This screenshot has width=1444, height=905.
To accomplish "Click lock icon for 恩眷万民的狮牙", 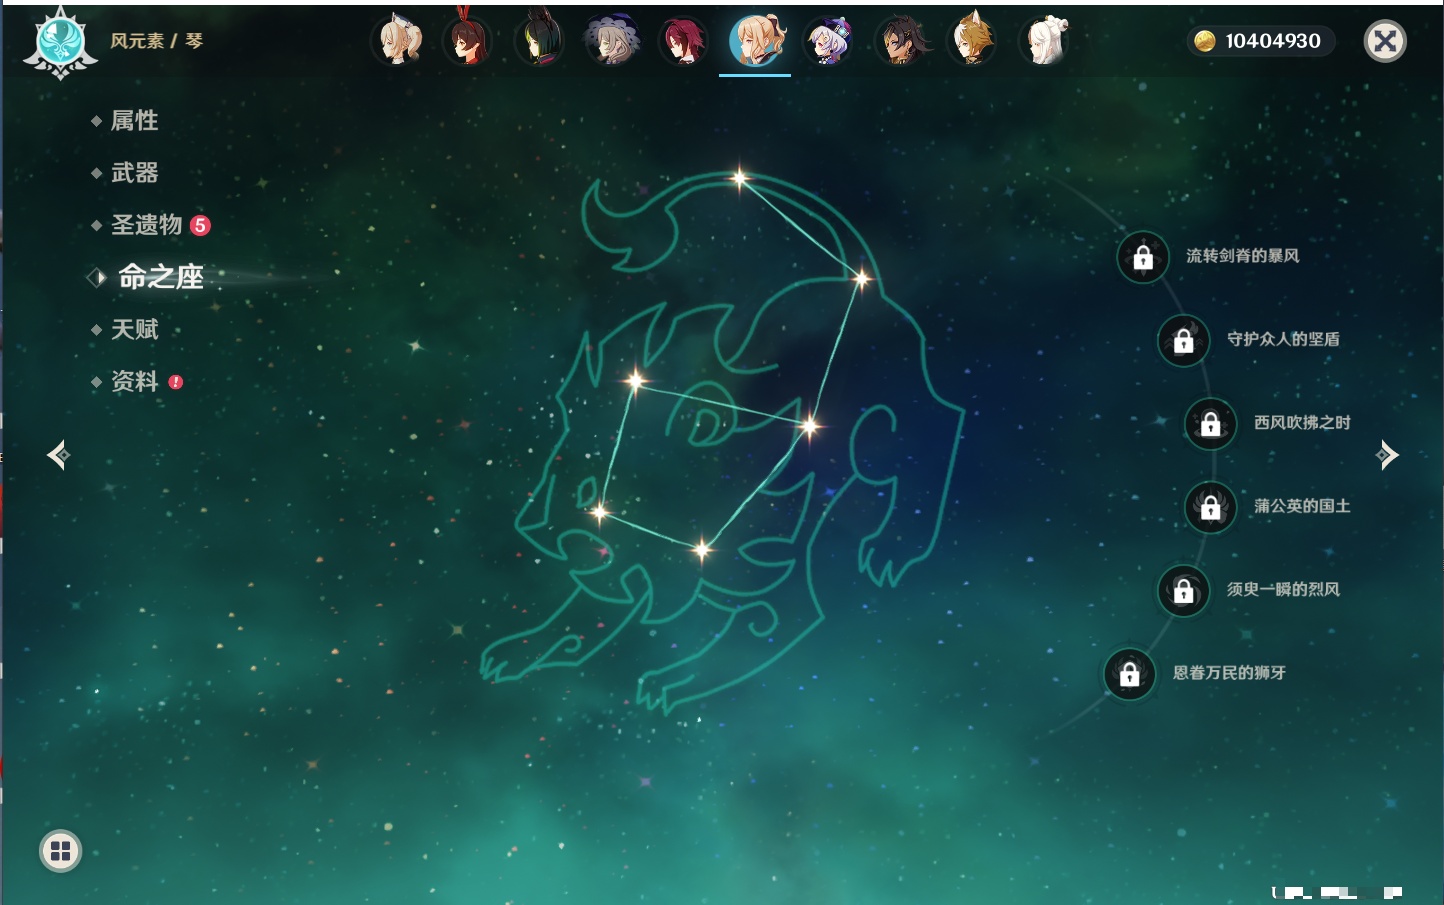I will [1130, 674].
